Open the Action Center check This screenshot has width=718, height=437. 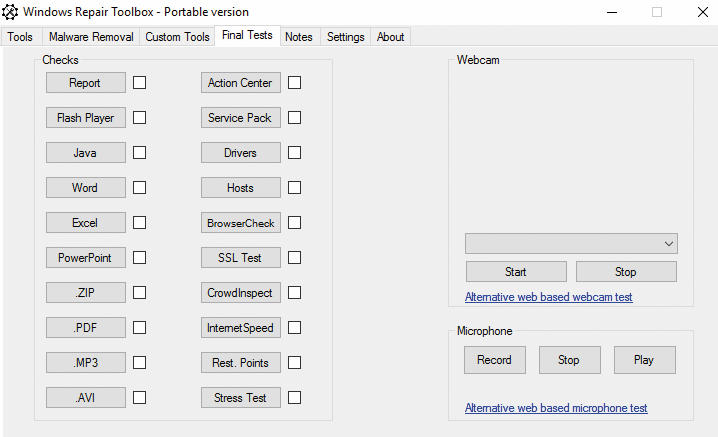(241, 82)
